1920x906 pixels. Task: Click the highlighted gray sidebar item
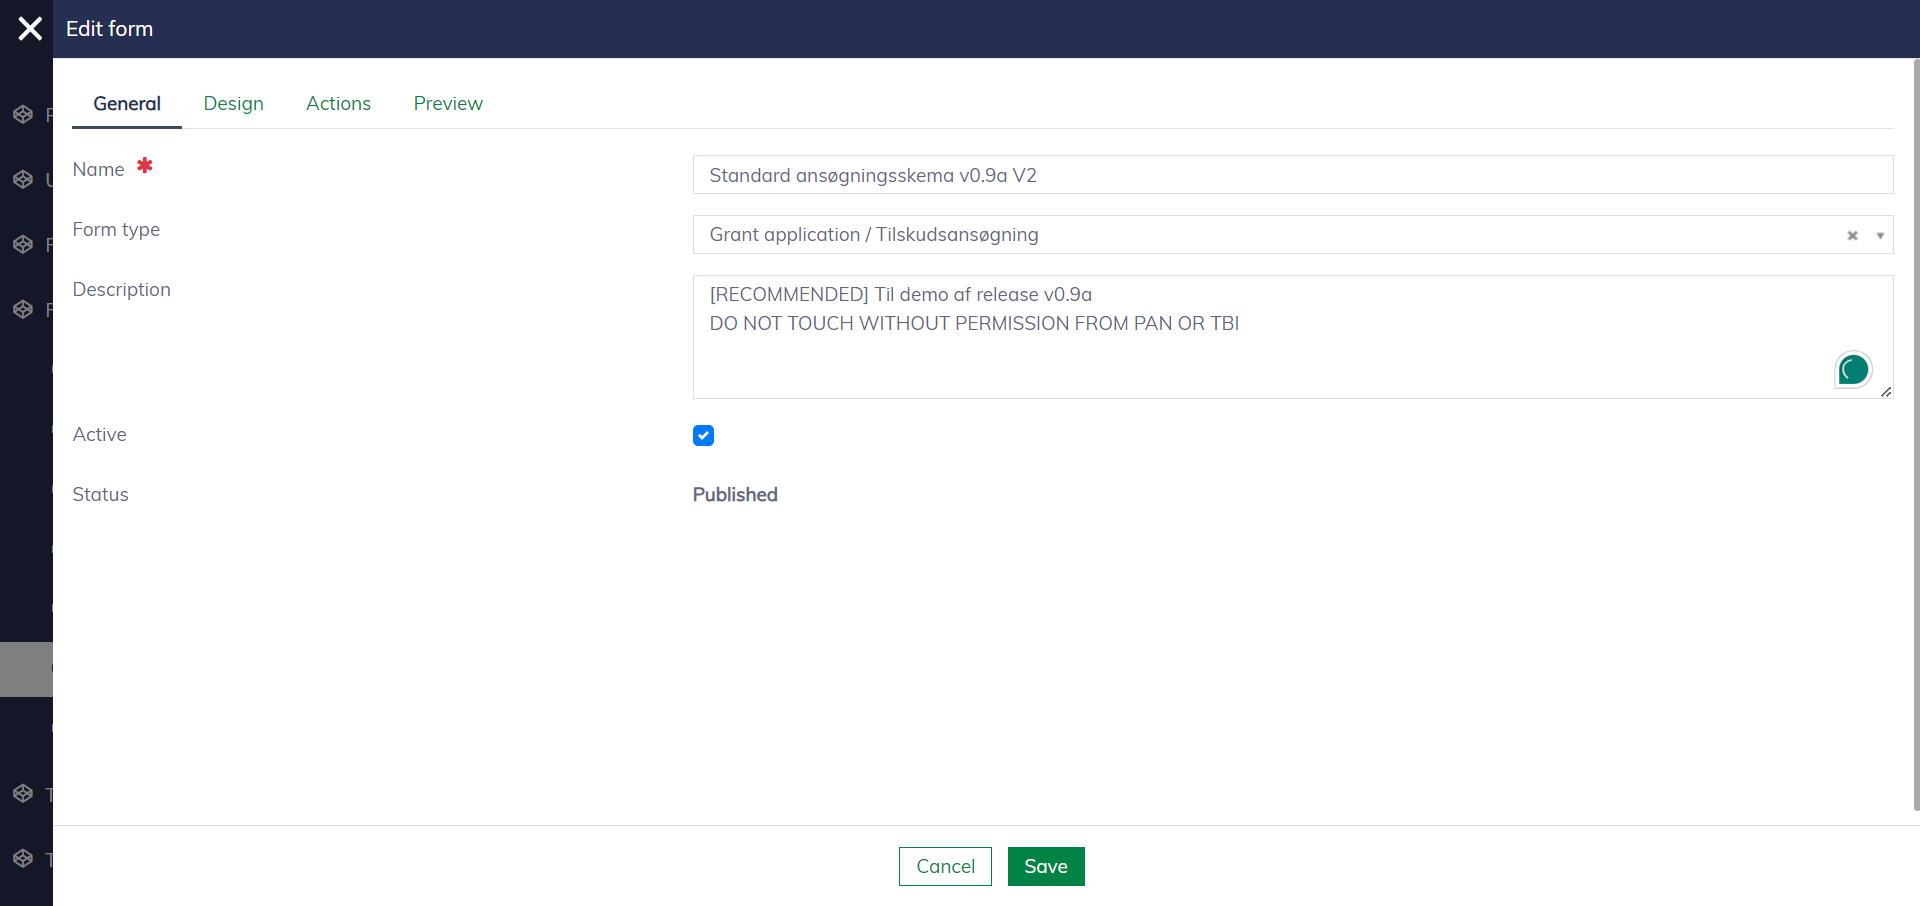point(26,669)
